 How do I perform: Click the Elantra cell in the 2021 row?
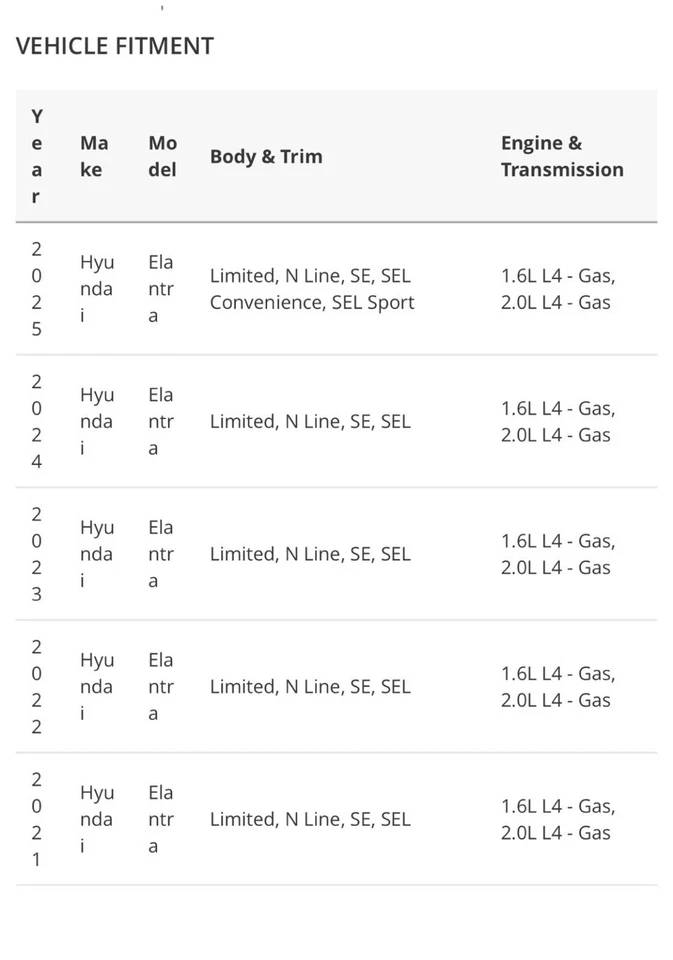pos(160,819)
